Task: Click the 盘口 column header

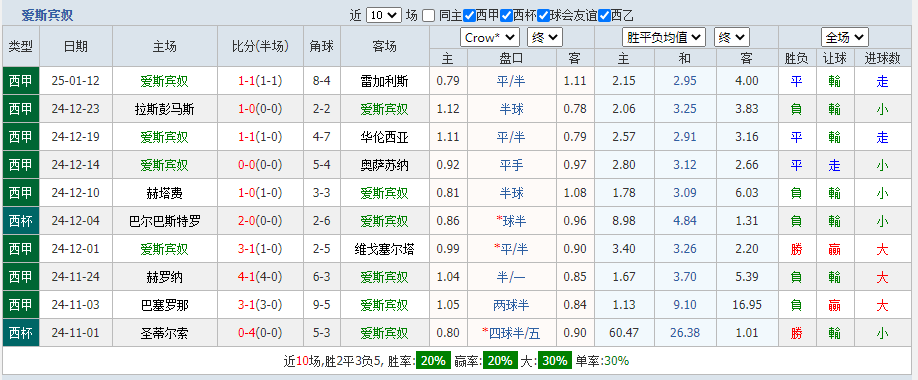Action: [511, 58]
